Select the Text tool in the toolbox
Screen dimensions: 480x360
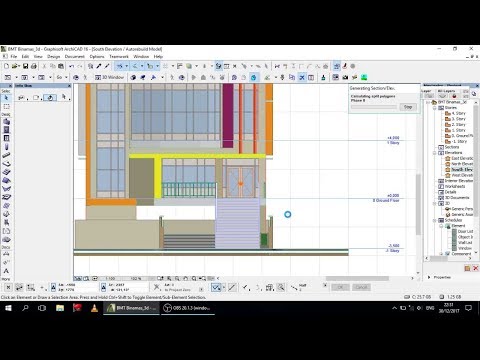tap(6, 271)
